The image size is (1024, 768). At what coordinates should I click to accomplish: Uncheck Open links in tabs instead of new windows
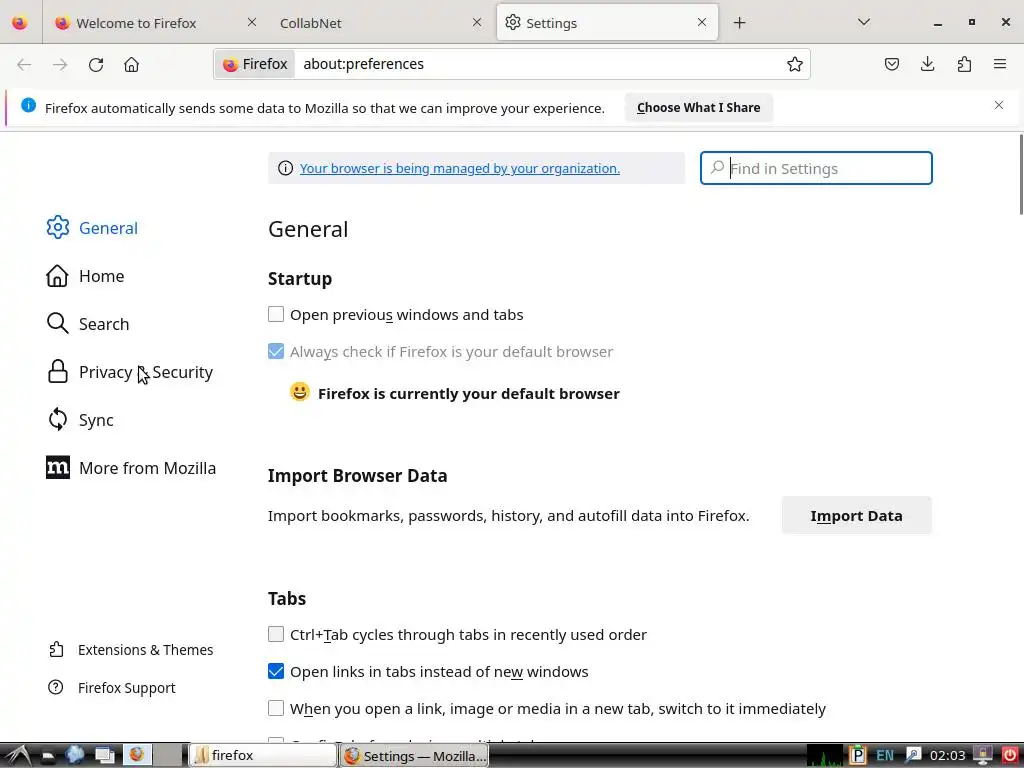(x=276, y=671)
